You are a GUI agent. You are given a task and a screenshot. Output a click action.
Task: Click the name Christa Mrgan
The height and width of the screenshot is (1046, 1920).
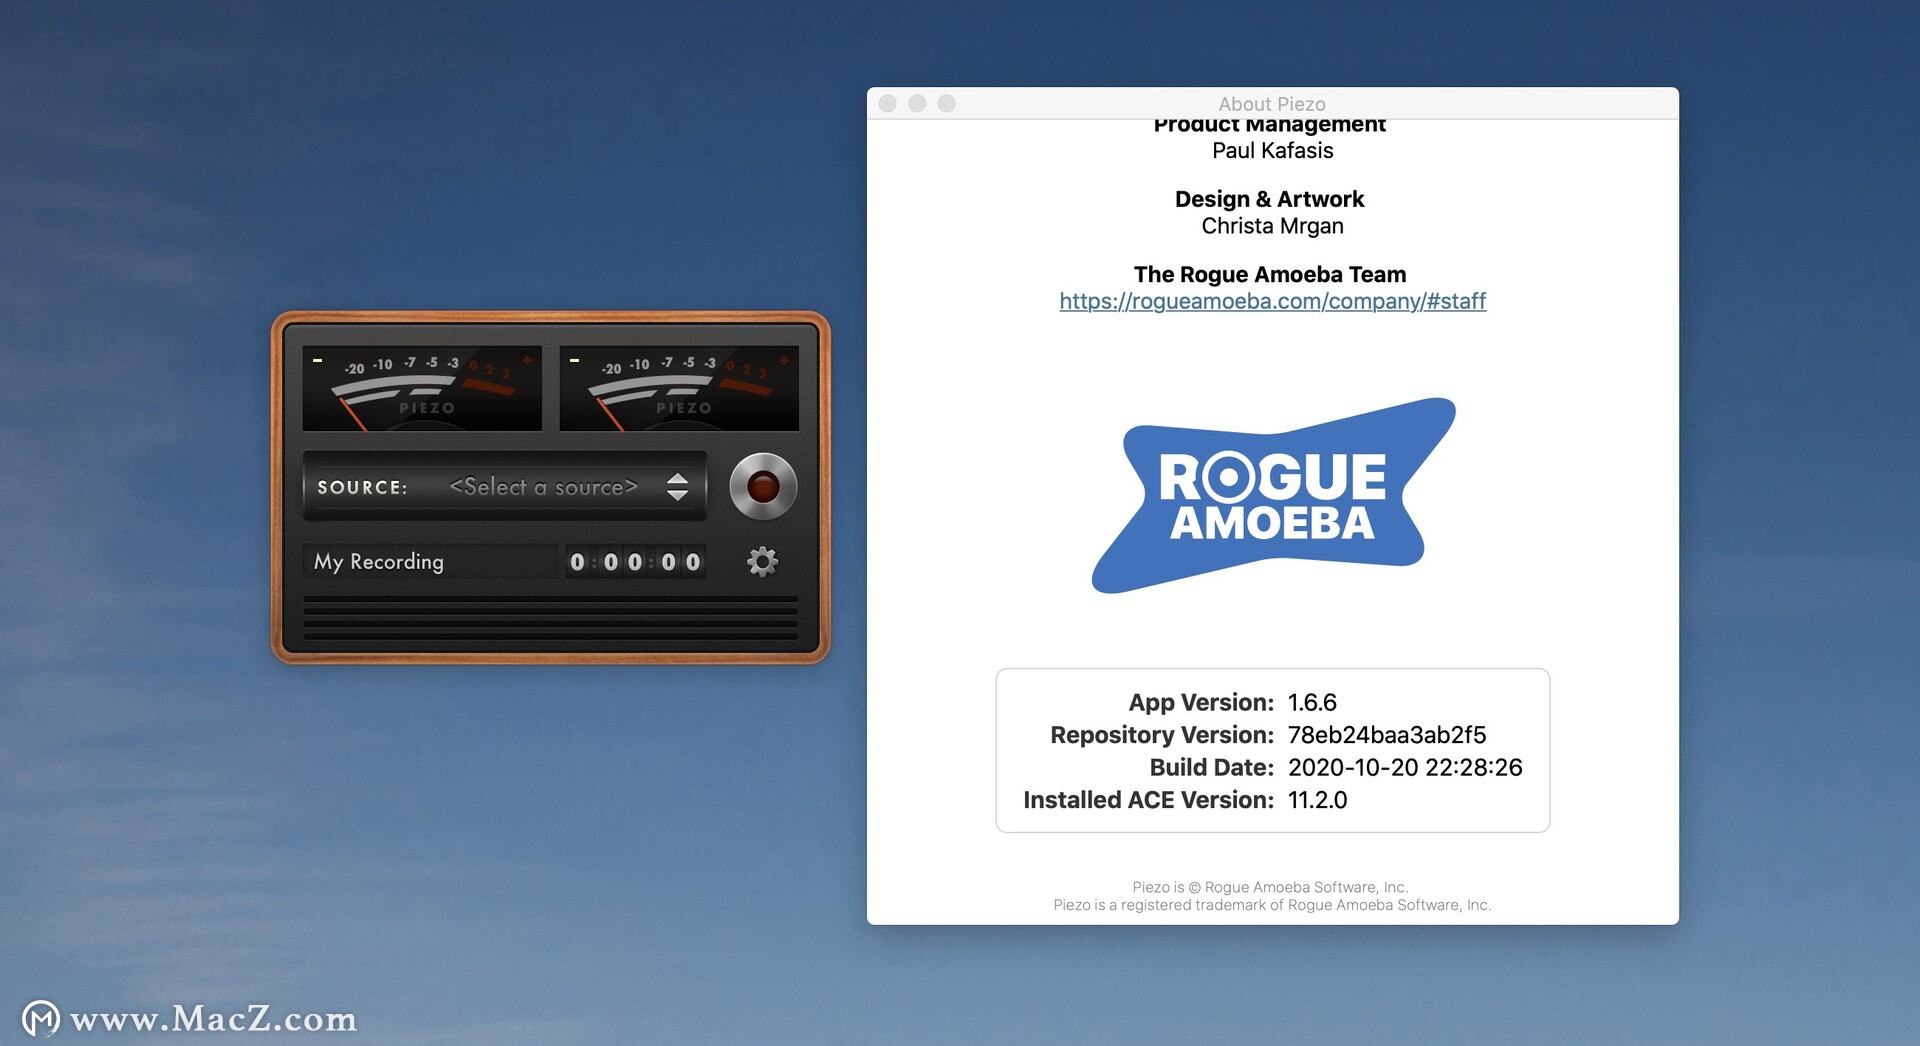point(1273,226)
